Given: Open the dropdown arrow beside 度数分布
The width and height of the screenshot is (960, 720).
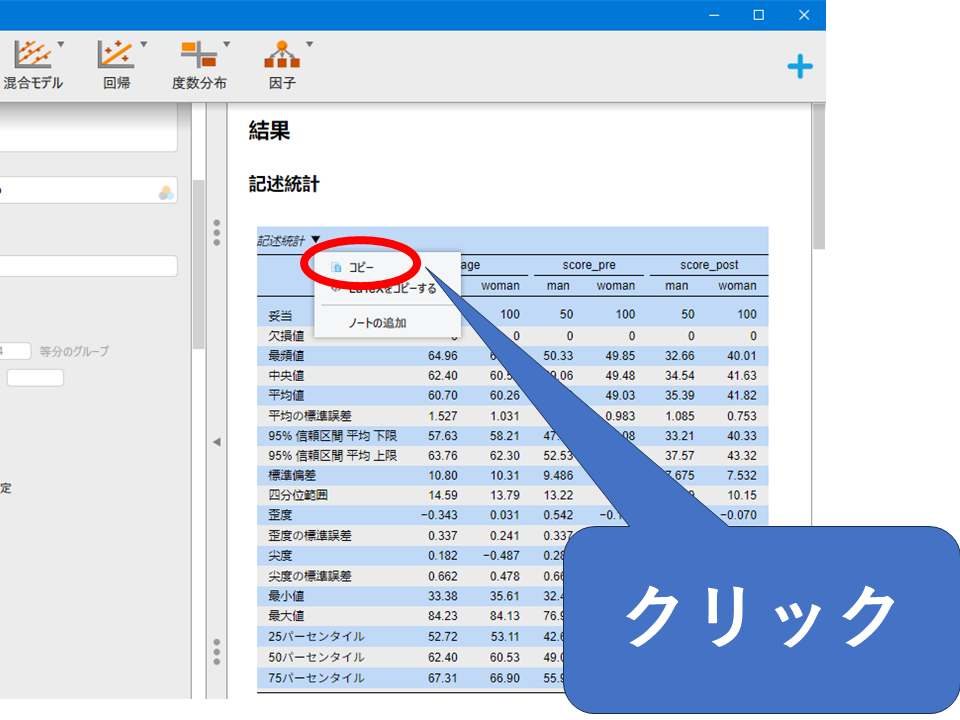Looking at the screenshot, I should tap(227, 45).
